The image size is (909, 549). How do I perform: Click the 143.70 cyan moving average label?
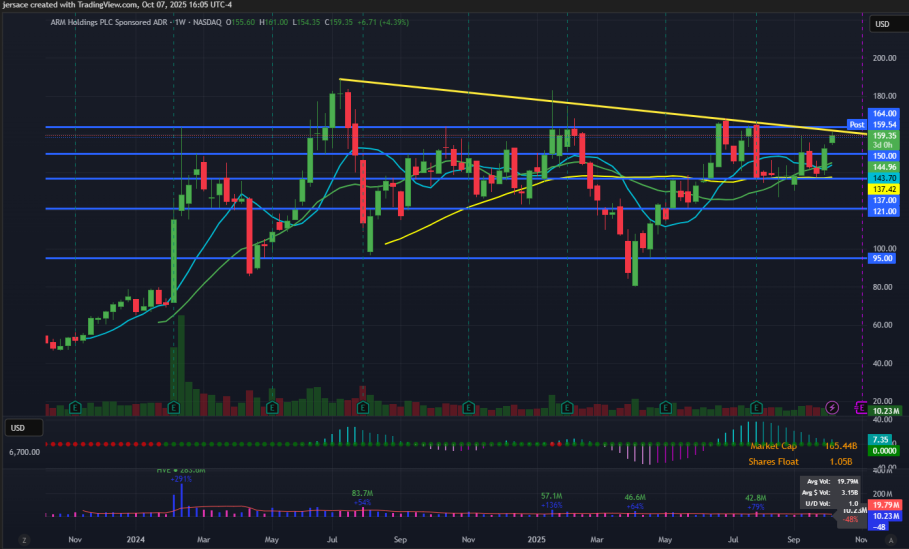click(884, 178)
